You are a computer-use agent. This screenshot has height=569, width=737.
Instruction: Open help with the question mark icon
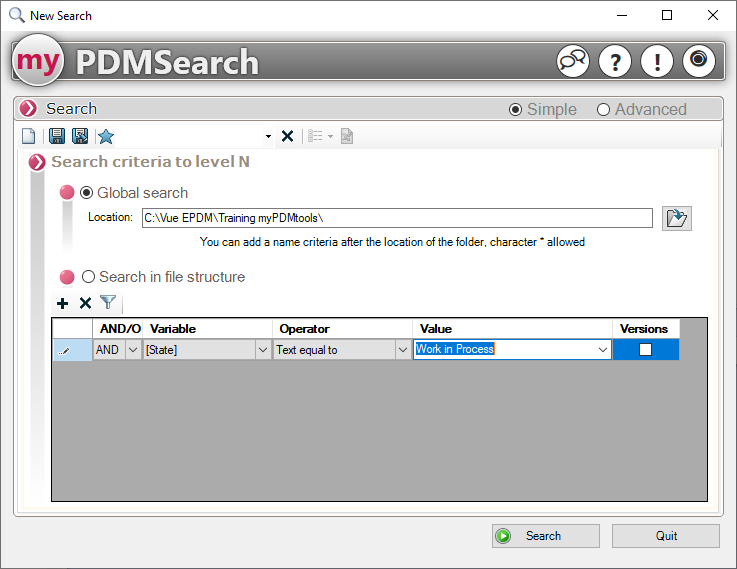[615, 62]
